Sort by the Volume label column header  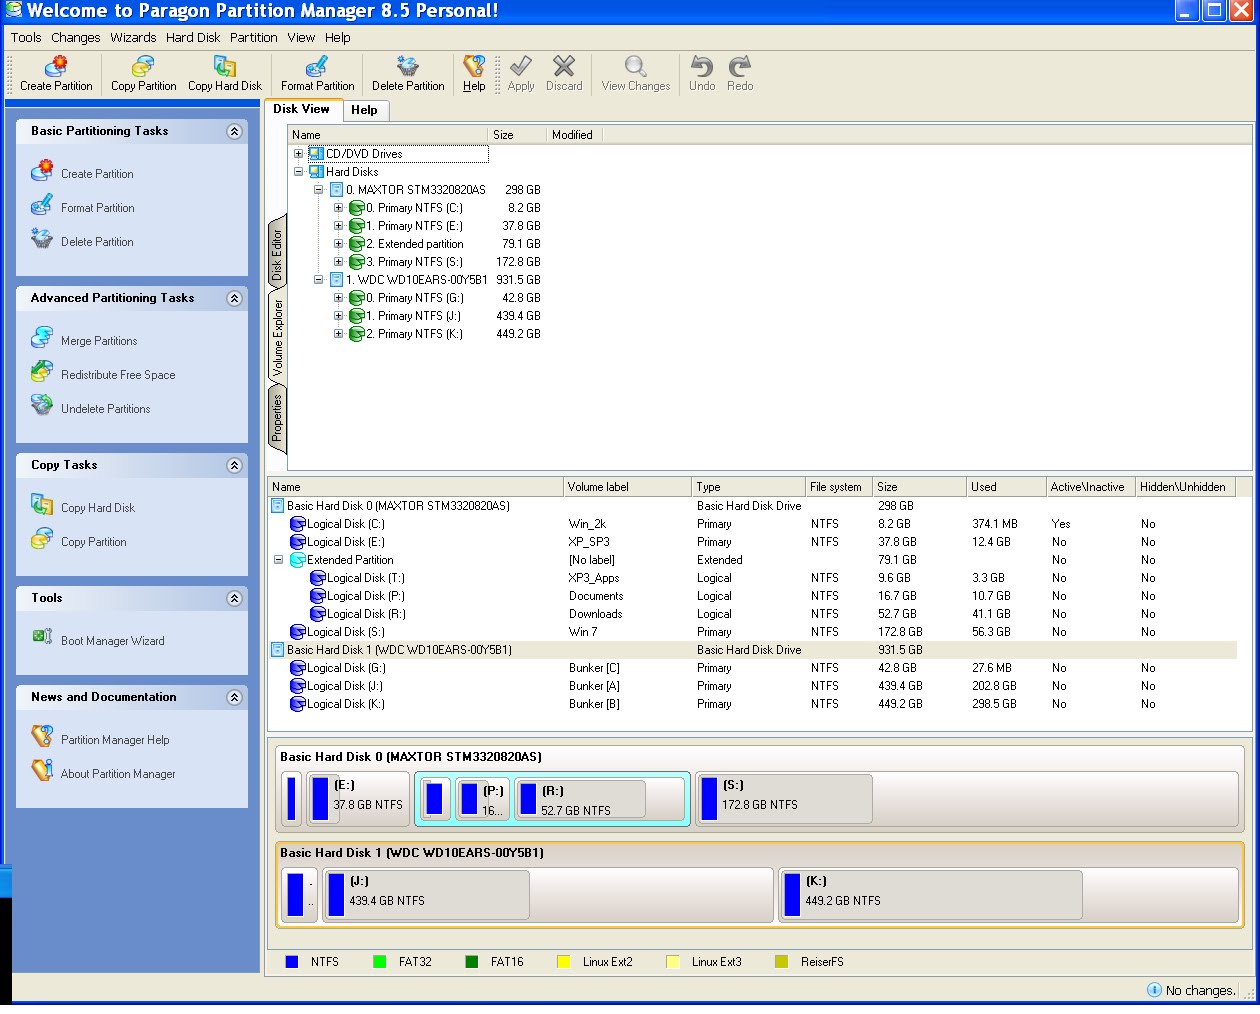pyautogui.click(x=628, y=487)
